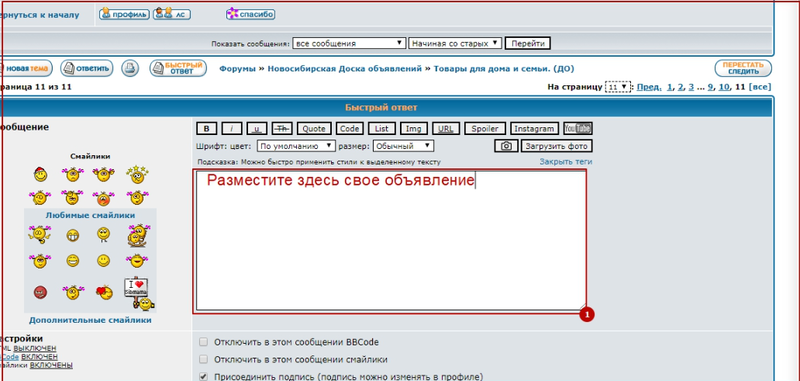Open the 'Начиная со старых' sort dropdown
The height and width of the screenshot is (381, 800).
[x=455, y=43]
